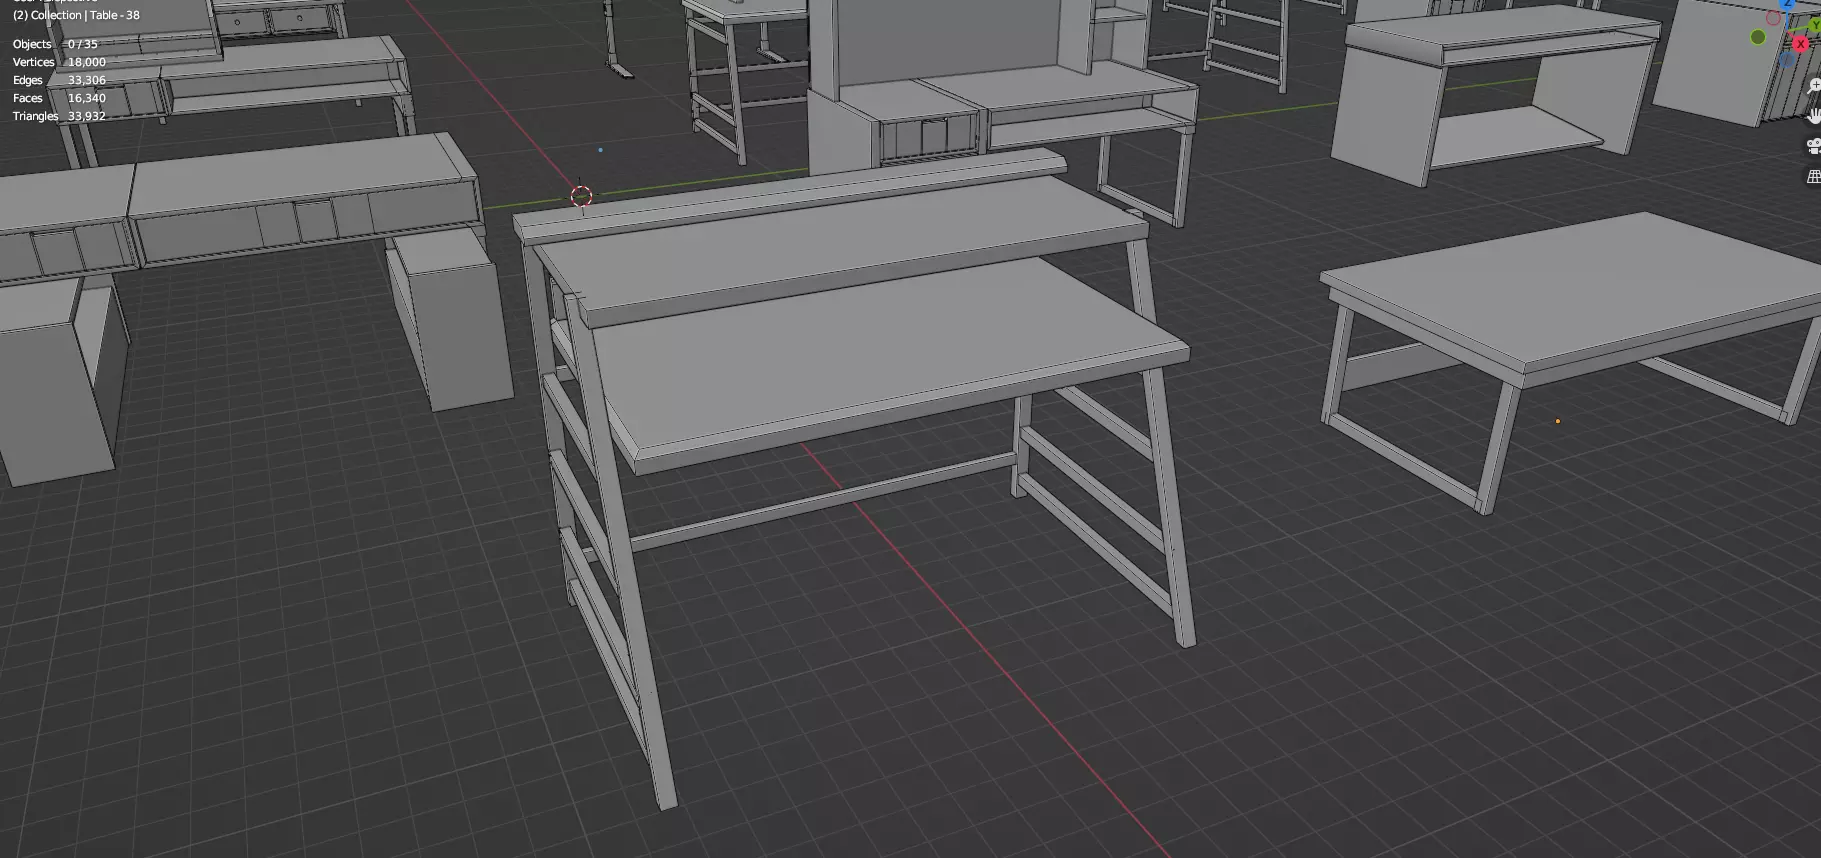
Task: Click the "Edges 33,306" statistic
Action: pyautogui.click(x=59, y=80)
